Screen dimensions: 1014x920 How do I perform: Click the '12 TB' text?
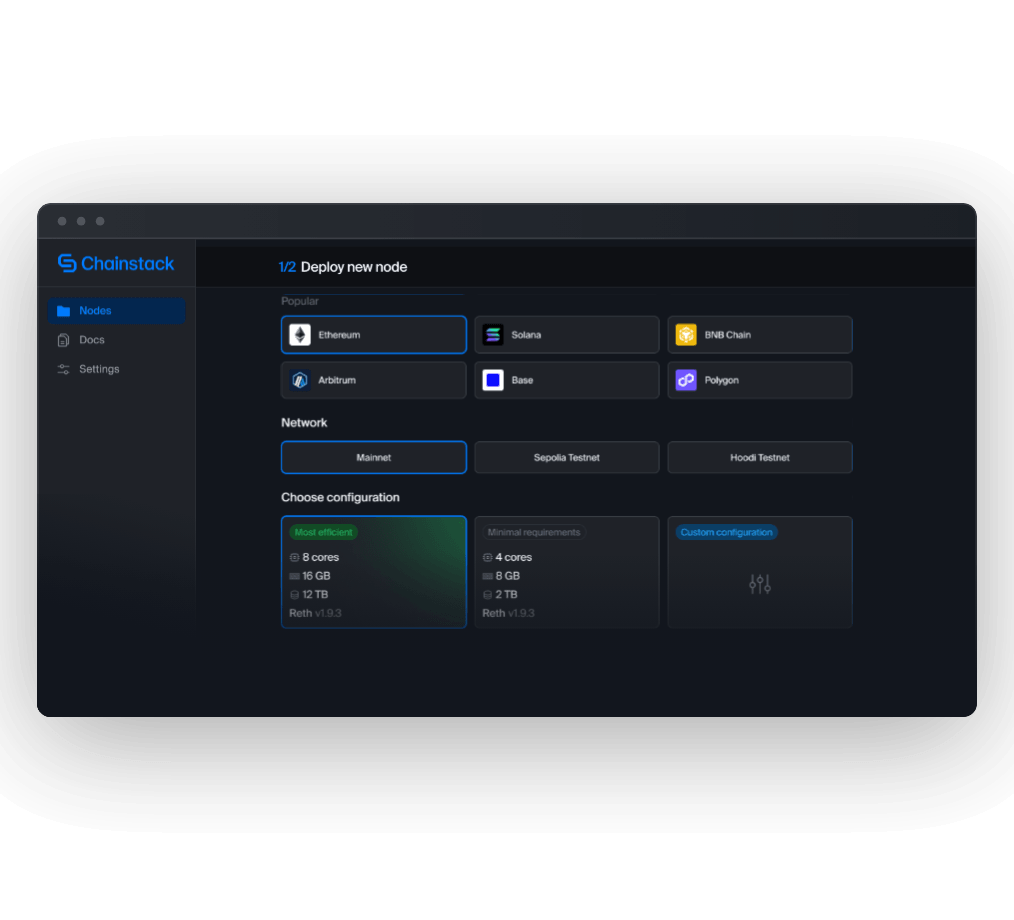pyautogui.click(x=316, y=595)
